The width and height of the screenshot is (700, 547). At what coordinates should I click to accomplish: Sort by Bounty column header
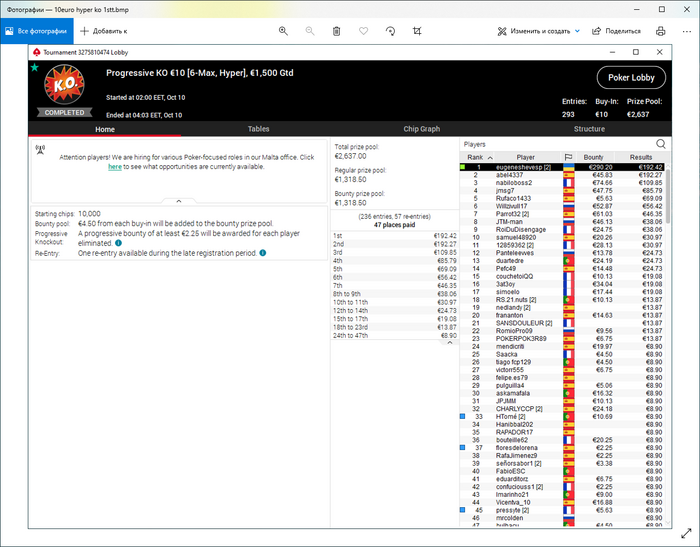pyautogui.click(x=593, y=157)
